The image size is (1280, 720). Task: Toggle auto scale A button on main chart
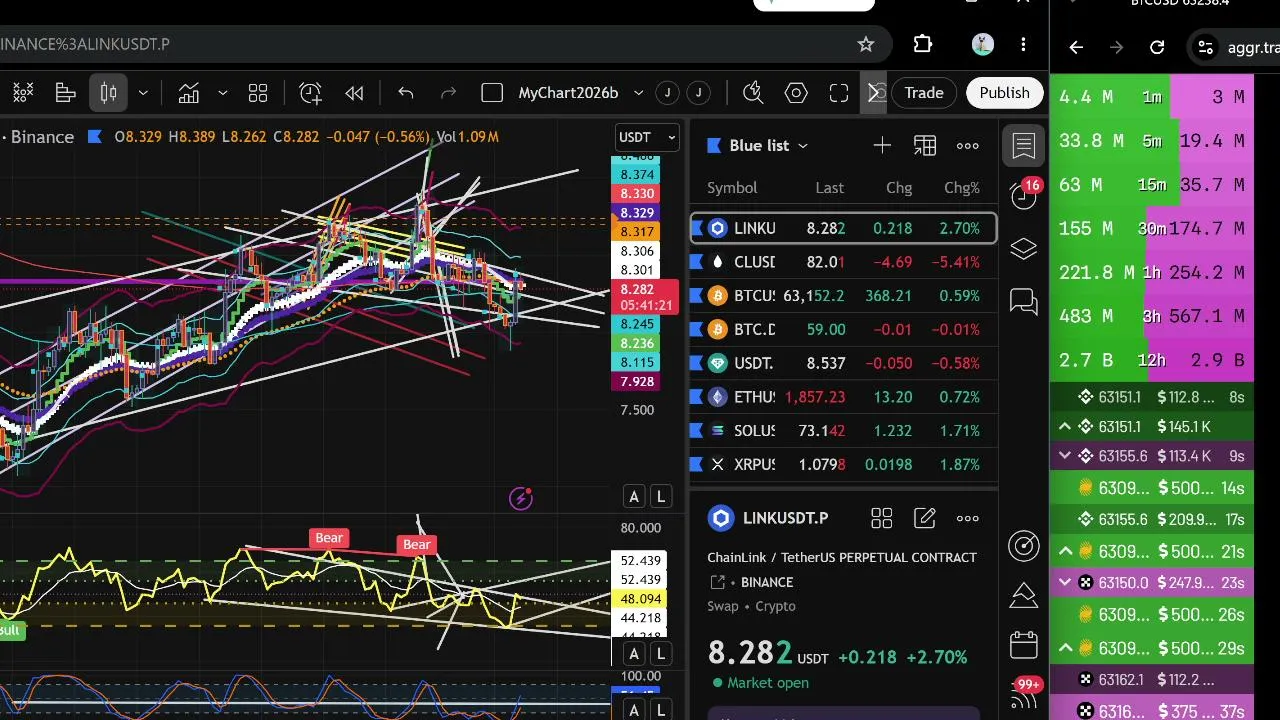(633, 496)
